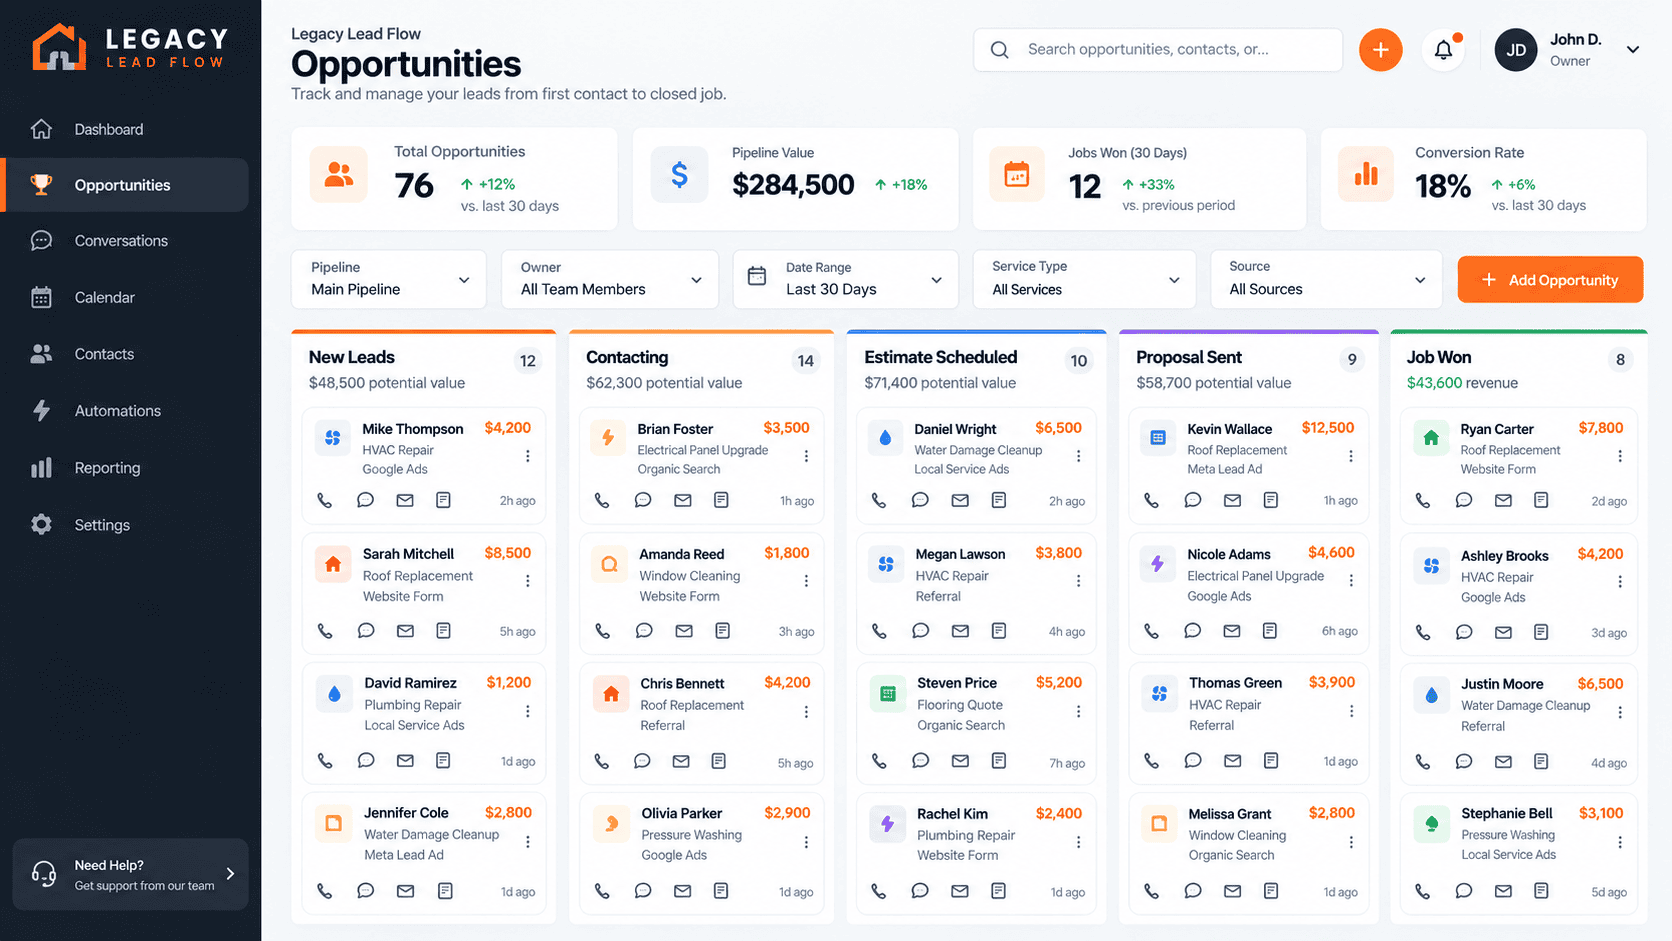The width and height of the screenshot is (1672, 941).
Task: Open chat icon on Sarah Mitchell card
Action: [x=366, y=631]
